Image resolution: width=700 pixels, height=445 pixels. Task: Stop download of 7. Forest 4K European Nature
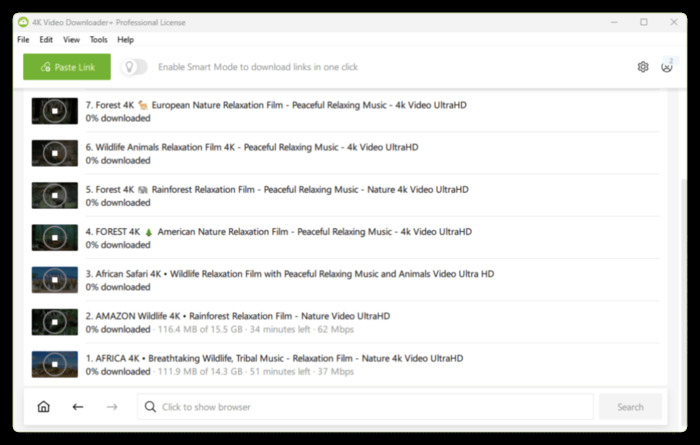click(54, 111)
